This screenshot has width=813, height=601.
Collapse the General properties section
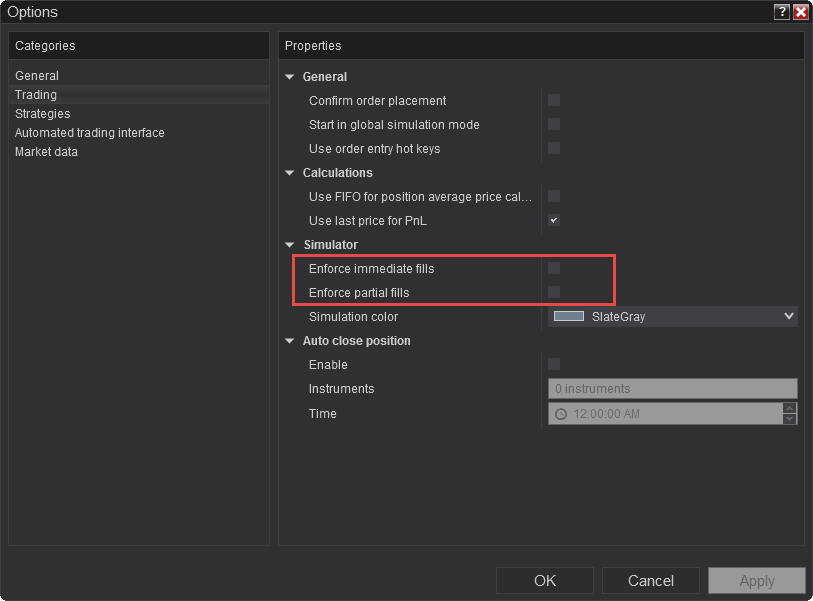point(290,77)
